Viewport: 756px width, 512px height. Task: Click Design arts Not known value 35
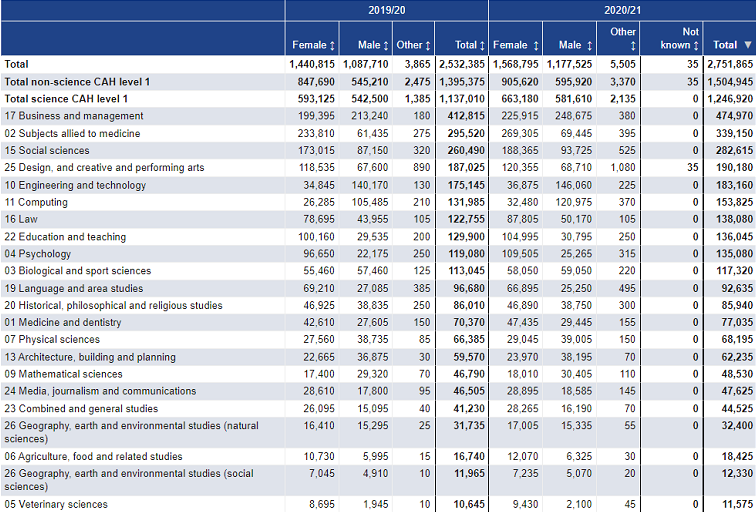692,168
